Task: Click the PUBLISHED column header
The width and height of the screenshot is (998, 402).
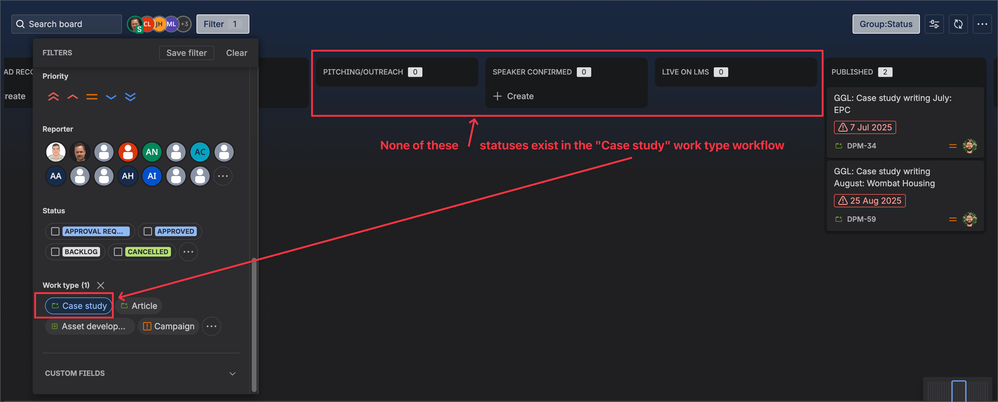Action: coord(852,72)
